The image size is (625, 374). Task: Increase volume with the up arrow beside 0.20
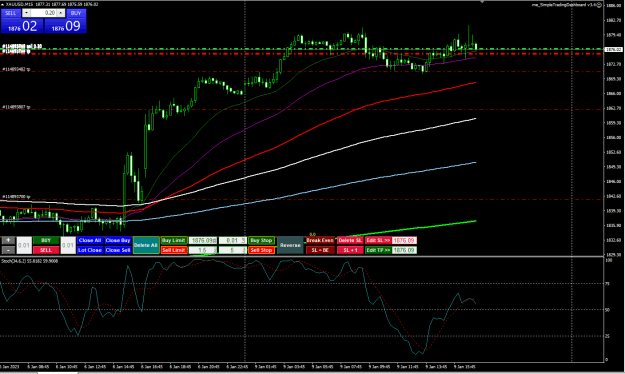[61, 13]
